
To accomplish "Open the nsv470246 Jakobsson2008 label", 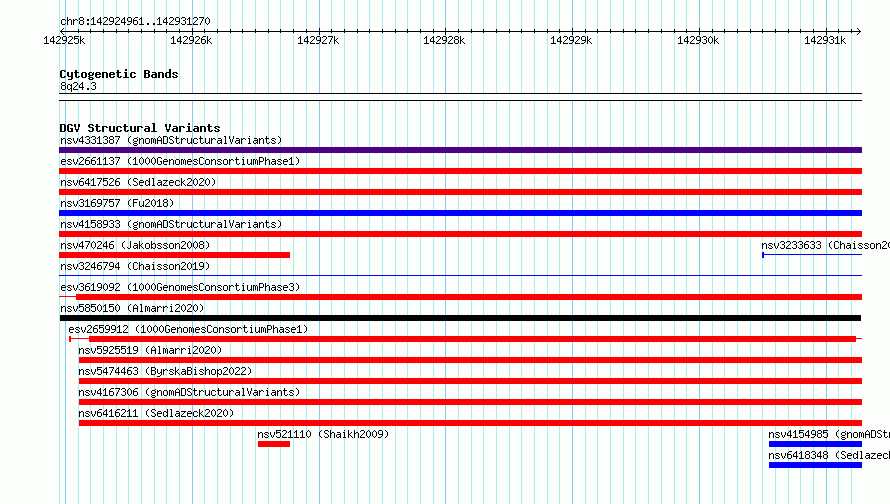I will 135,245.
